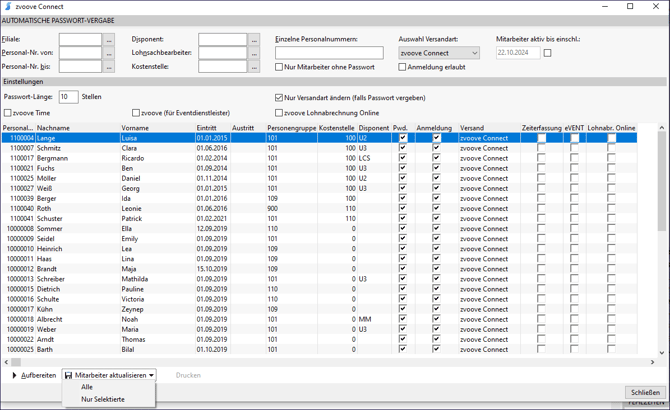Image resolution: width=670 pixels, height=410 pixels.
Task: Enable 'zvoove Lohnabrechnung Online' checkbox
Action: (279, 113)
